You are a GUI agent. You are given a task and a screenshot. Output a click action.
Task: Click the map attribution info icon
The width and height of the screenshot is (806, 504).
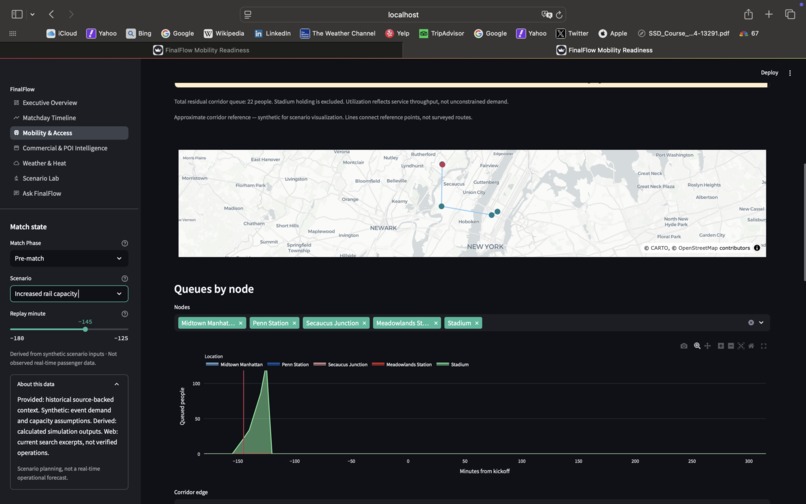[757, 248]
